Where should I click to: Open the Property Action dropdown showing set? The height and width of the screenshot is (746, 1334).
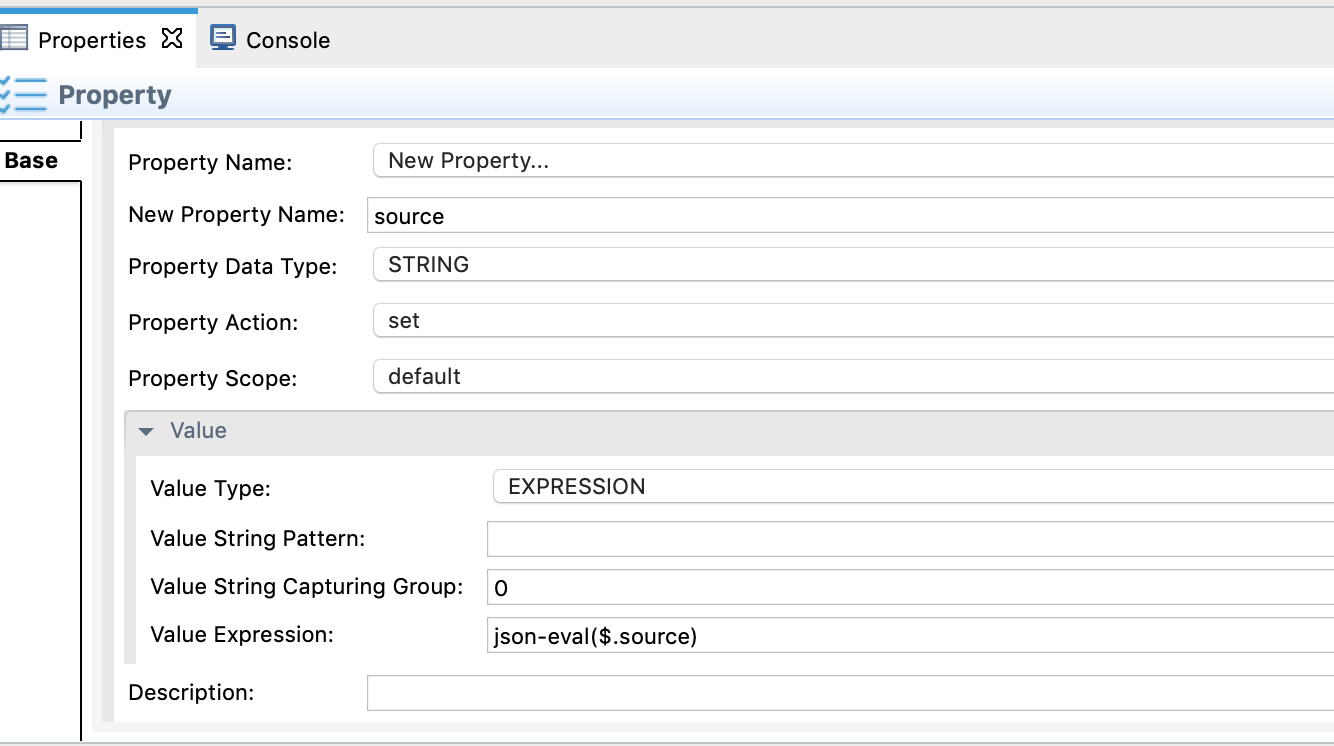point(853,320)
